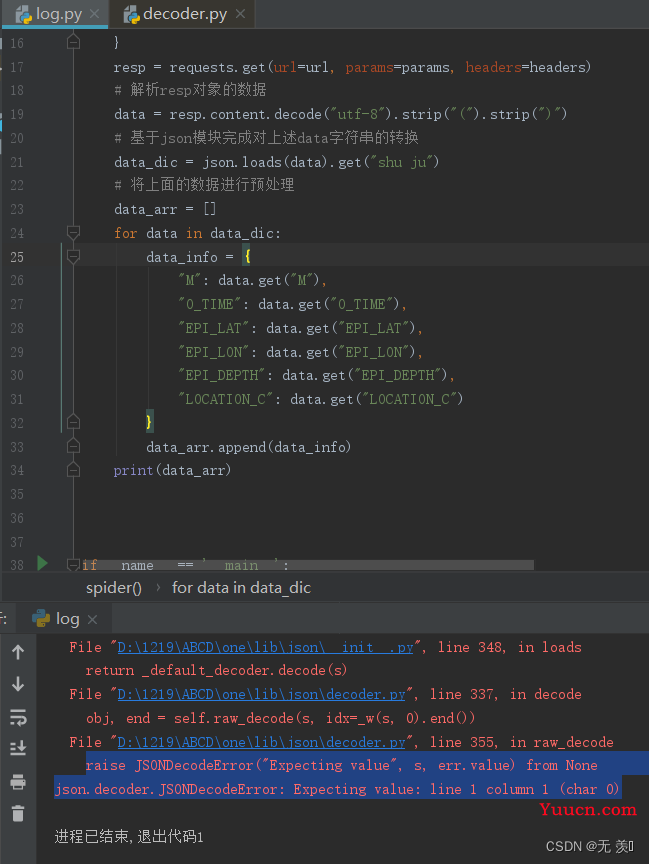649x864 pixels.
Task: Click line number 17 in the gutter
Action: [17, 67]
